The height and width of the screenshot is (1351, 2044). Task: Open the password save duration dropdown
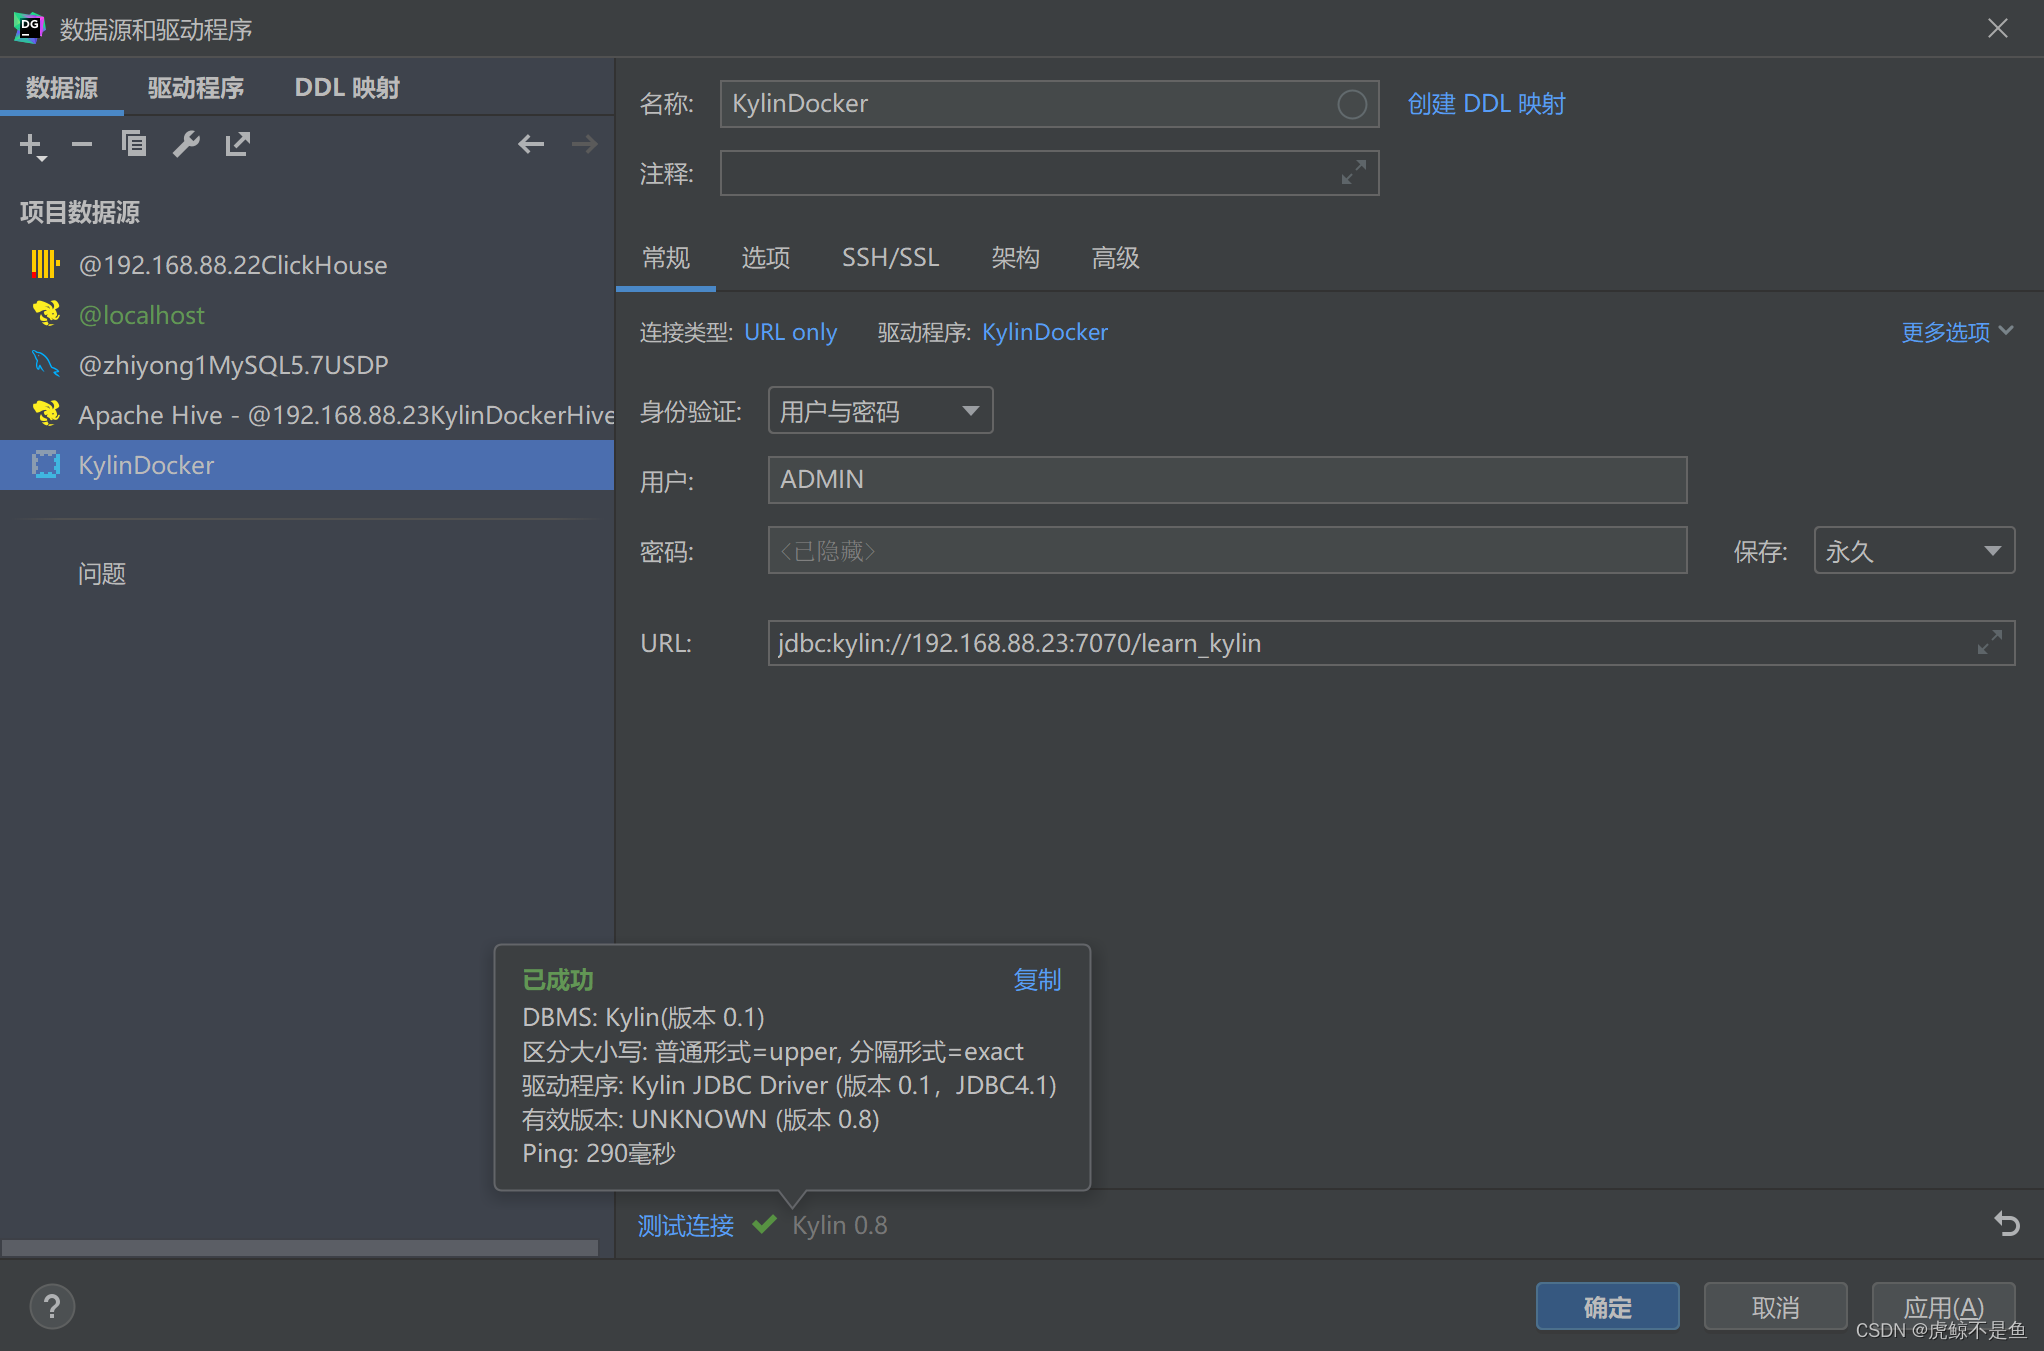click(1913, 551)
